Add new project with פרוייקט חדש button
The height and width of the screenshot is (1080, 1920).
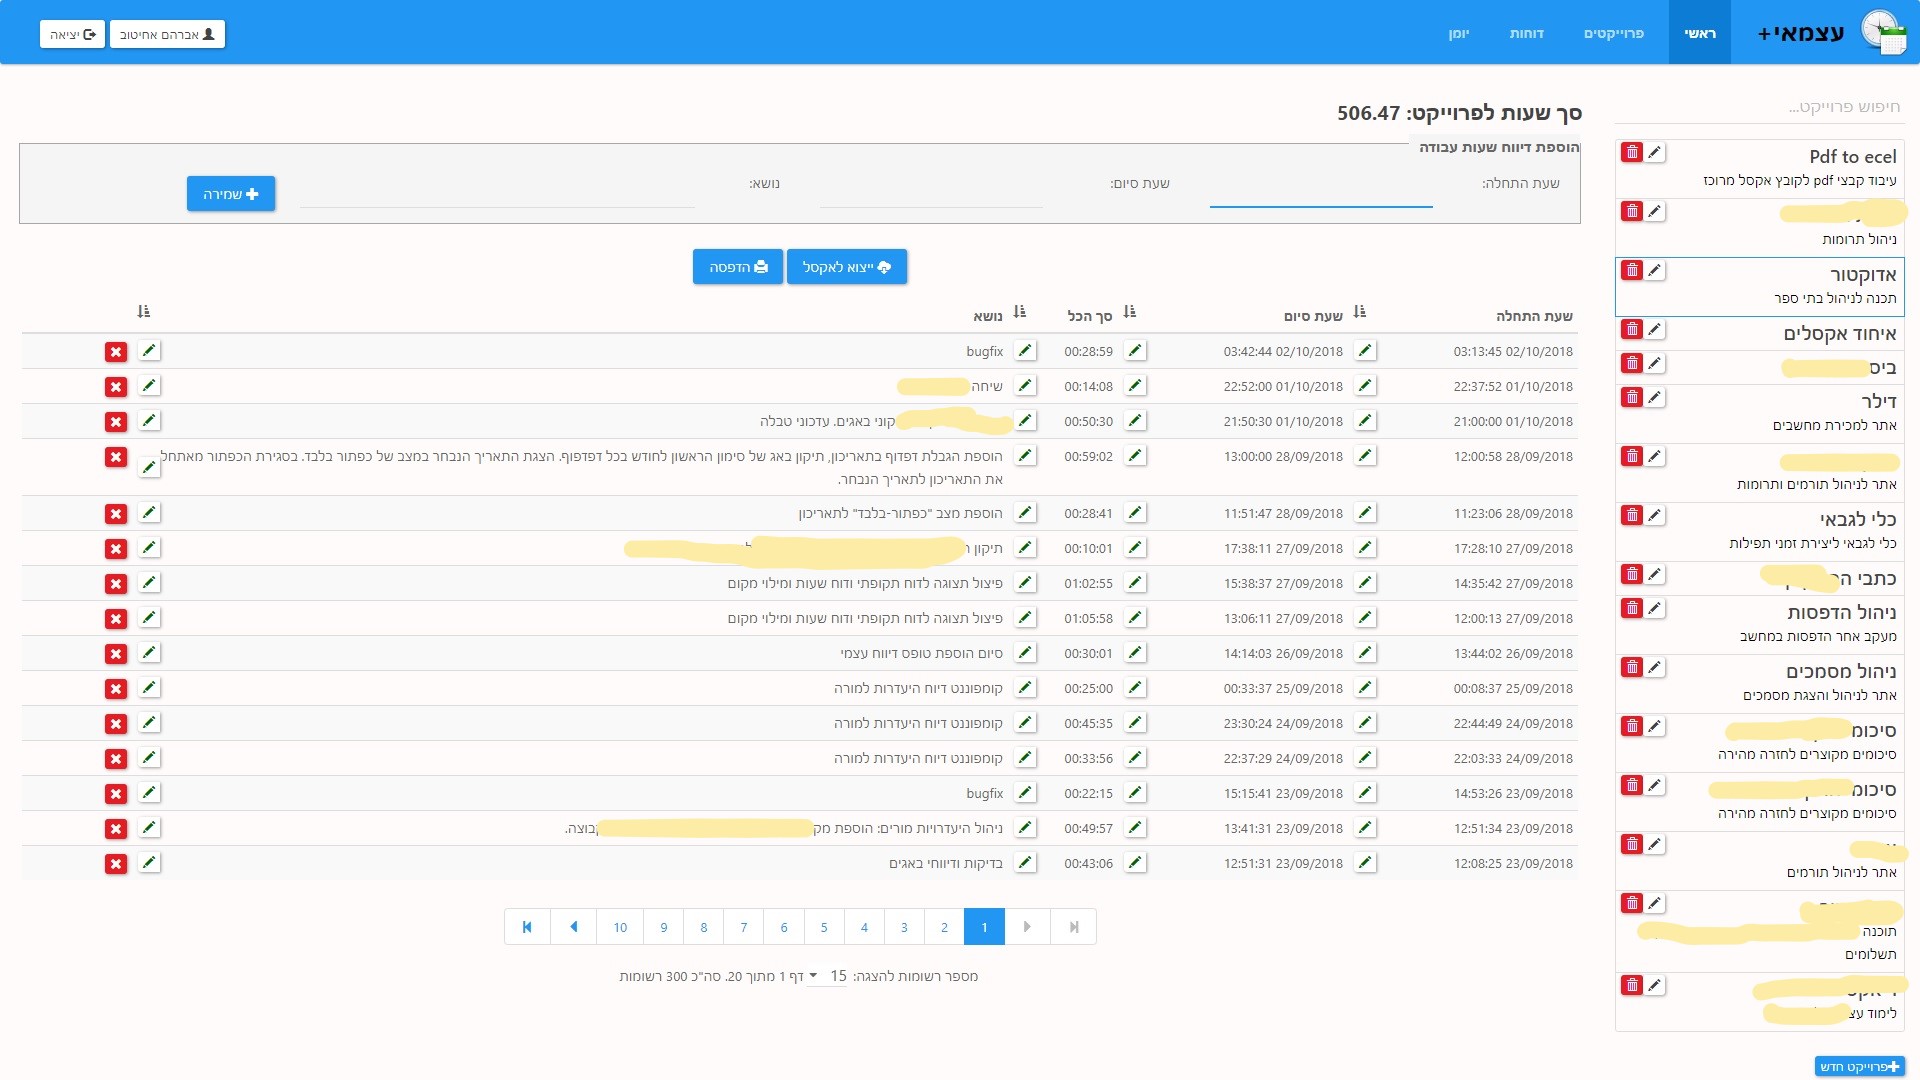1859,1067
